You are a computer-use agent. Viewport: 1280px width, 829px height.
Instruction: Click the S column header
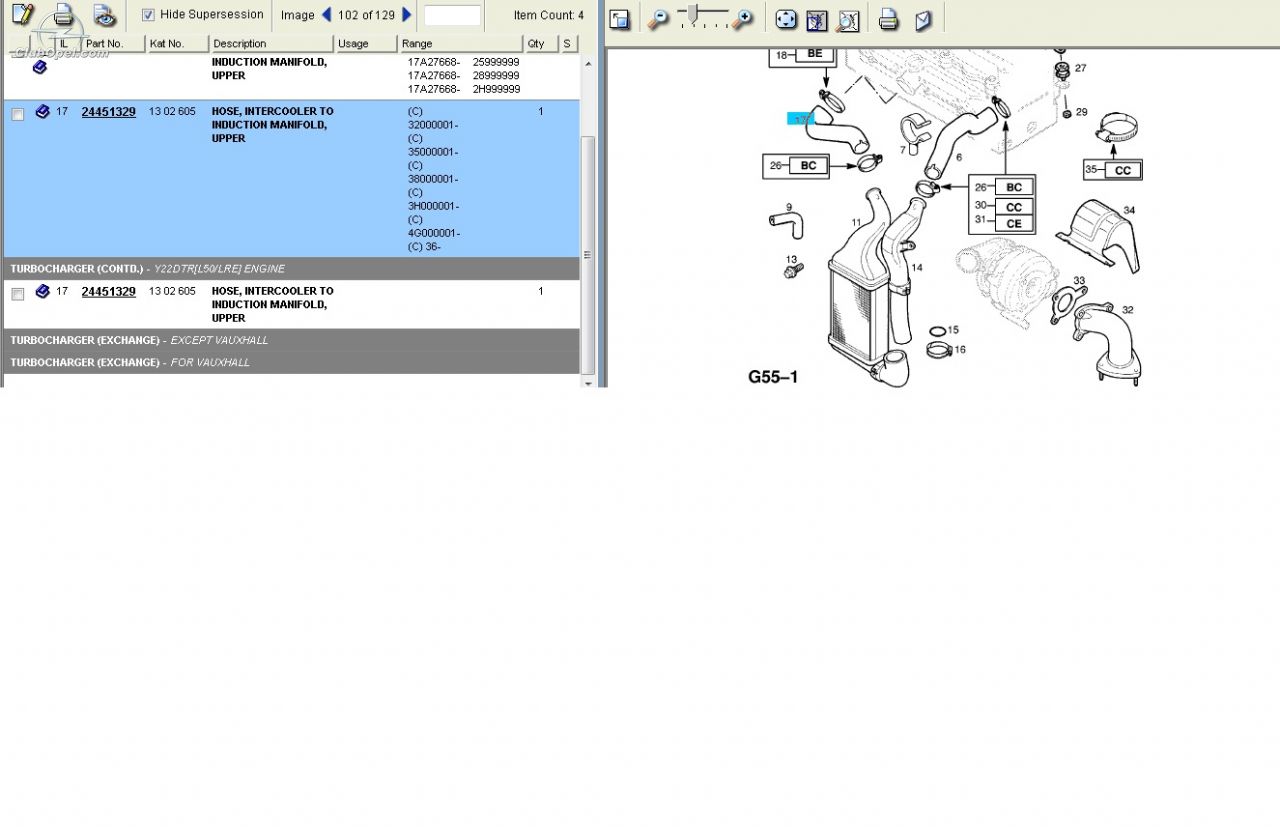pos(568,44)
